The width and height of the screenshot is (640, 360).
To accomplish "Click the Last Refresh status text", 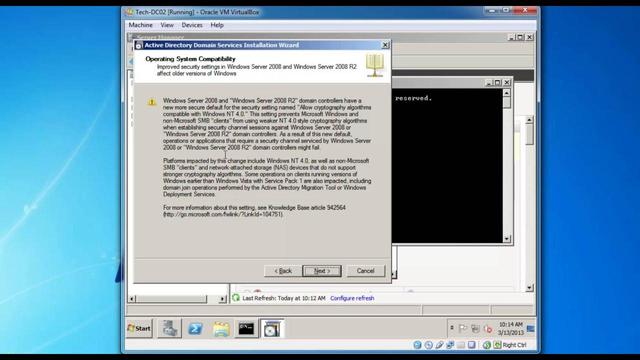I will [x=284, y=298].
